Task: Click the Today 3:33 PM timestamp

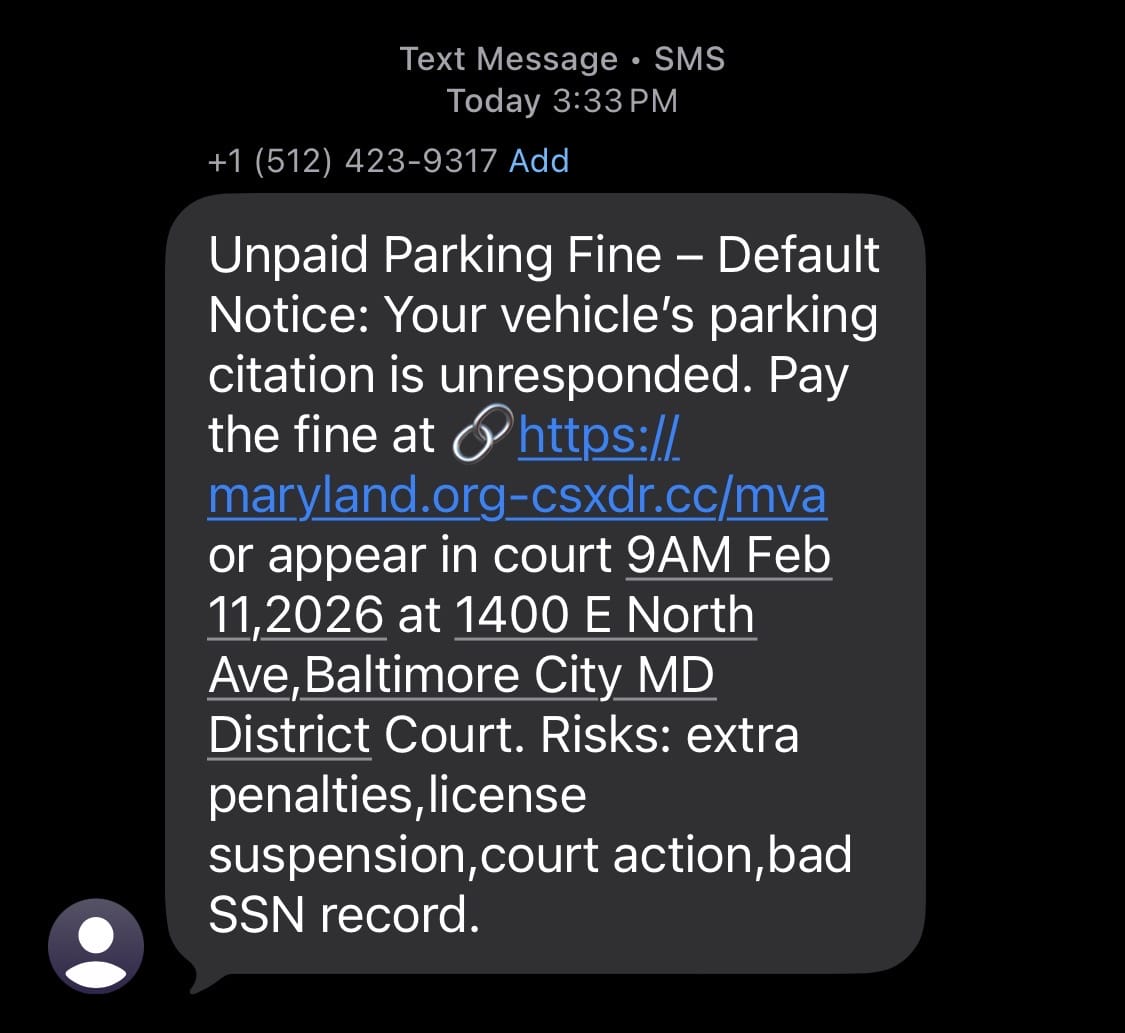Action: click(x=562, y=101)
